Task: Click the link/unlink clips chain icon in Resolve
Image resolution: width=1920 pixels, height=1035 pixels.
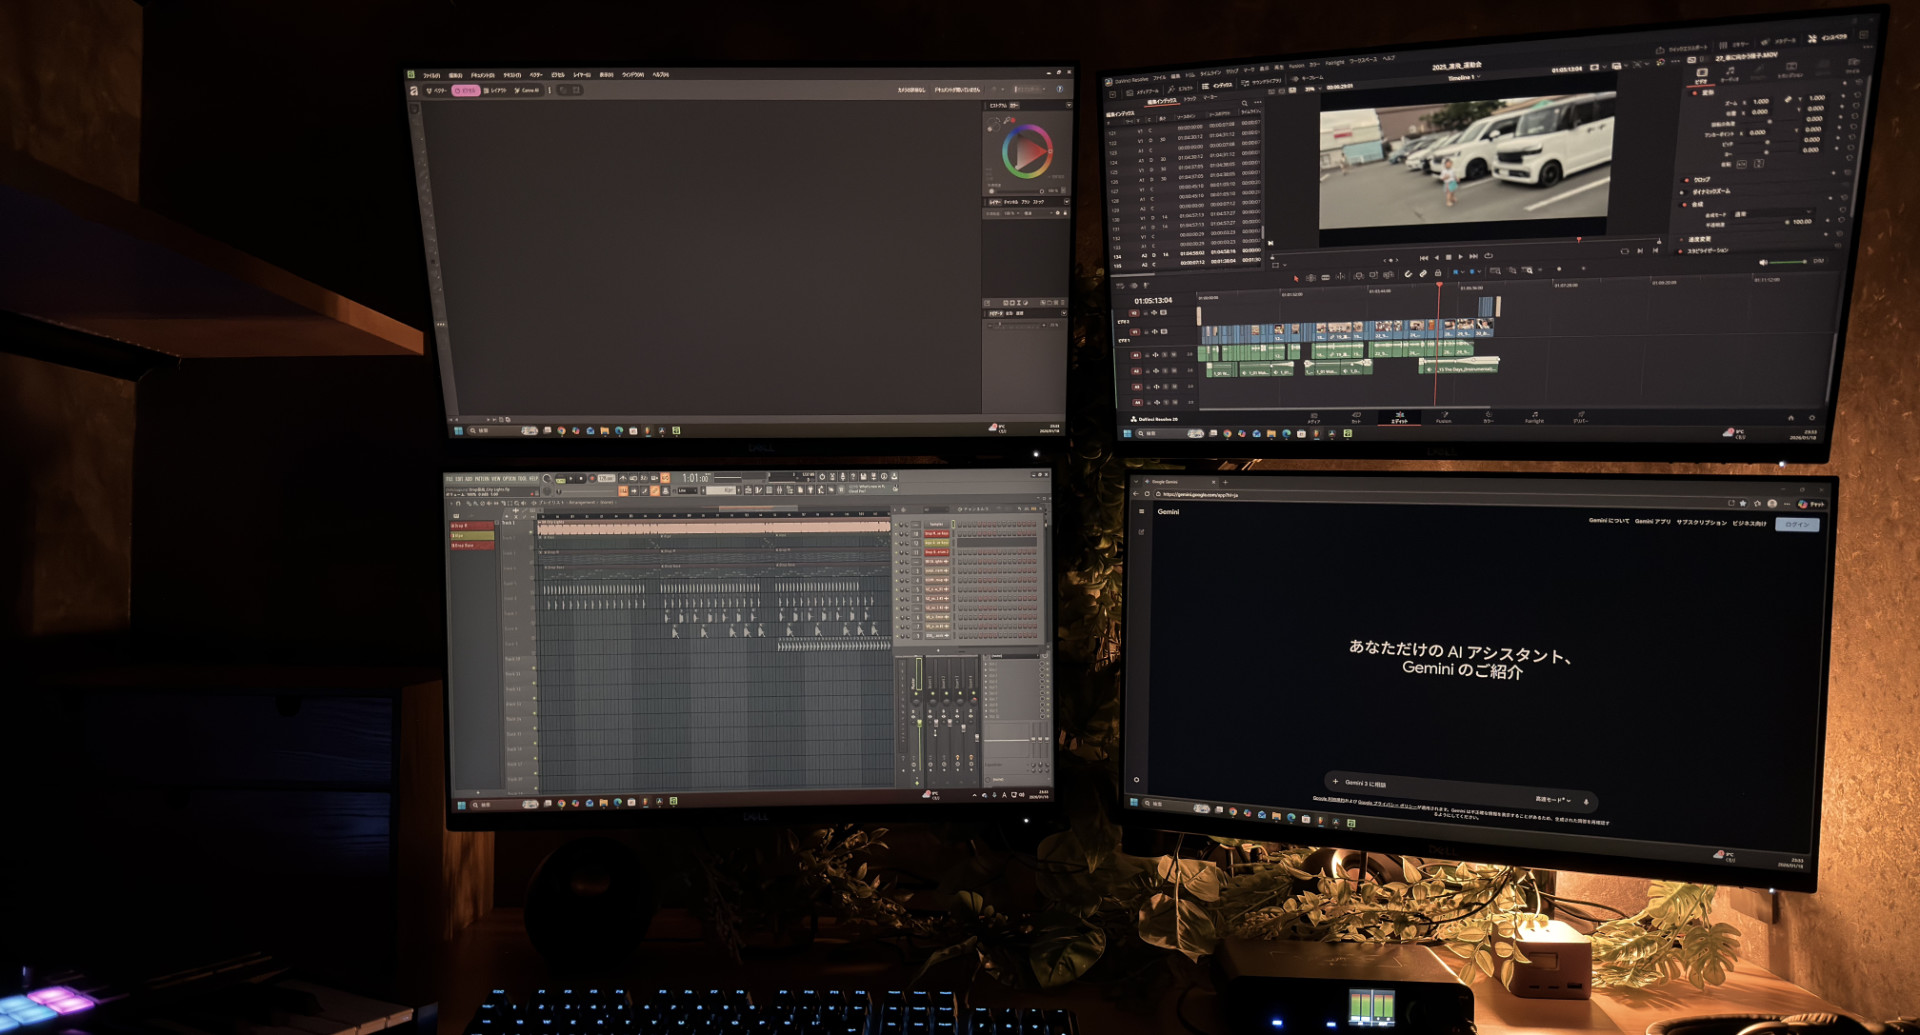Action: coord(1423,273)
